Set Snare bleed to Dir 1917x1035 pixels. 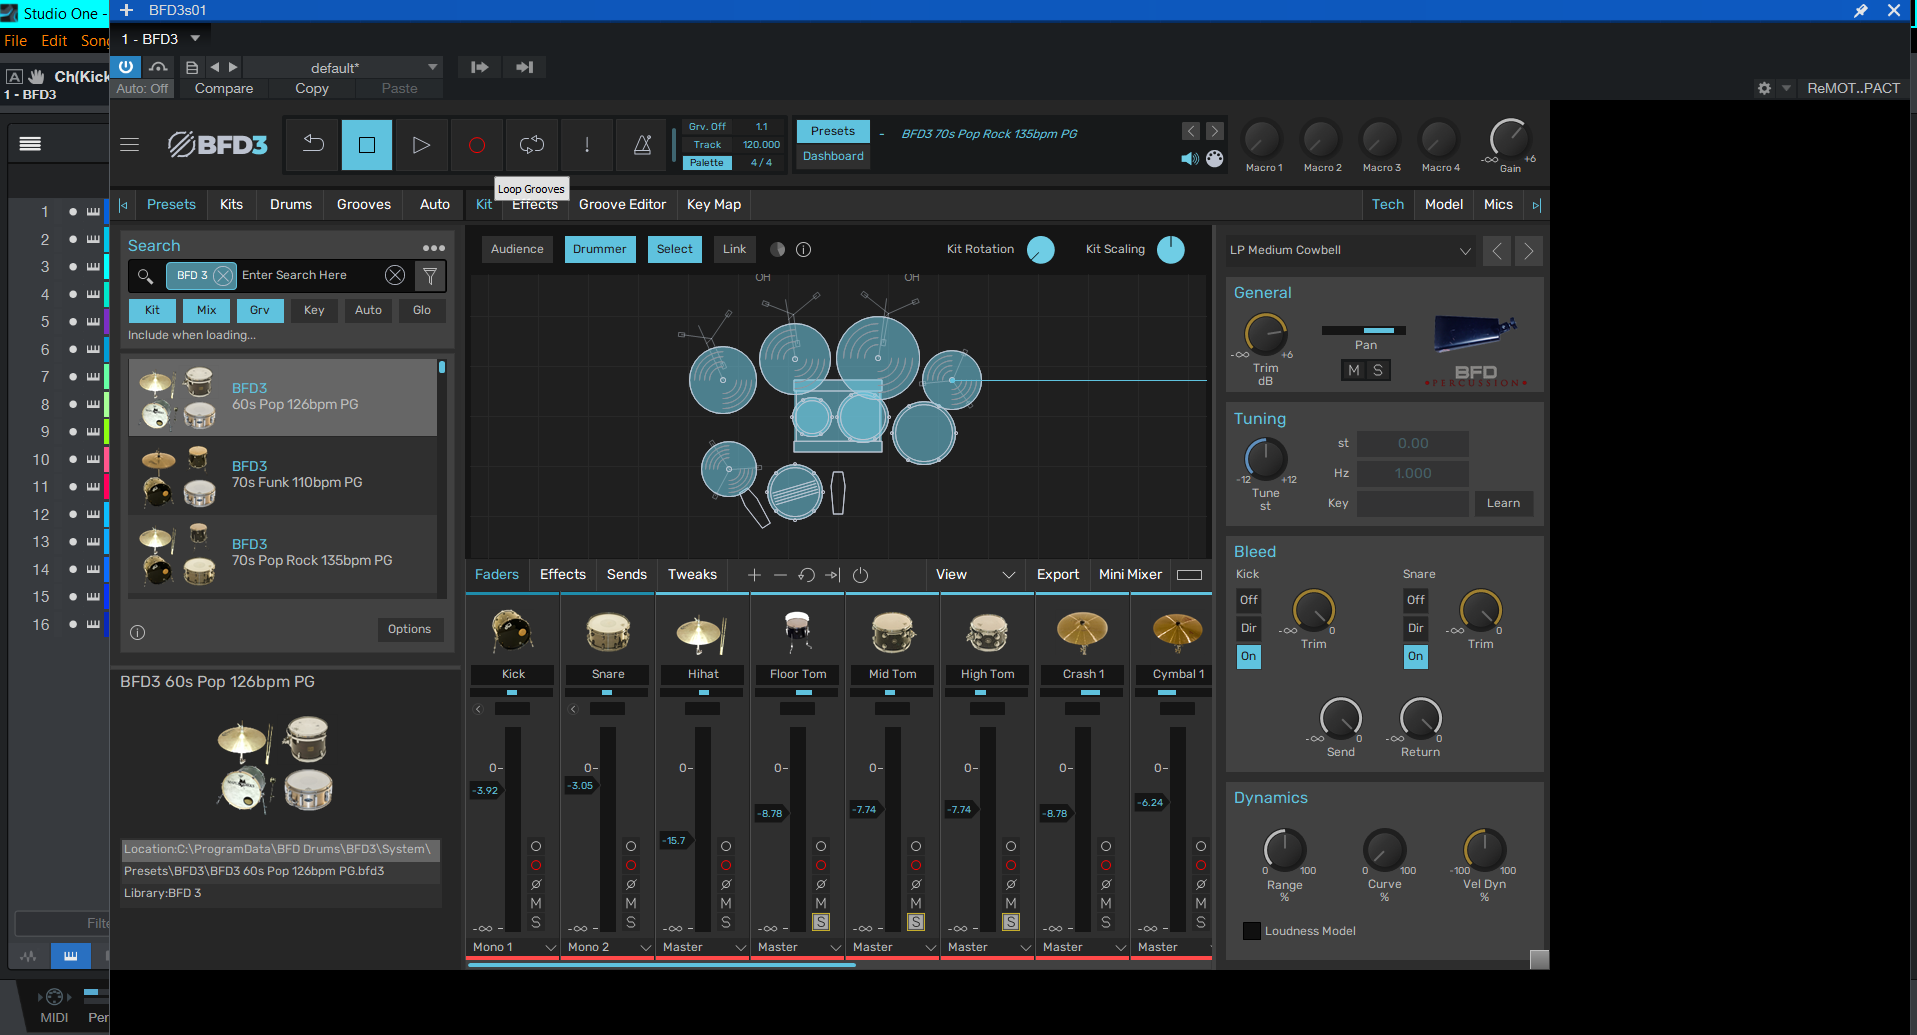[x=1416, y=628]
